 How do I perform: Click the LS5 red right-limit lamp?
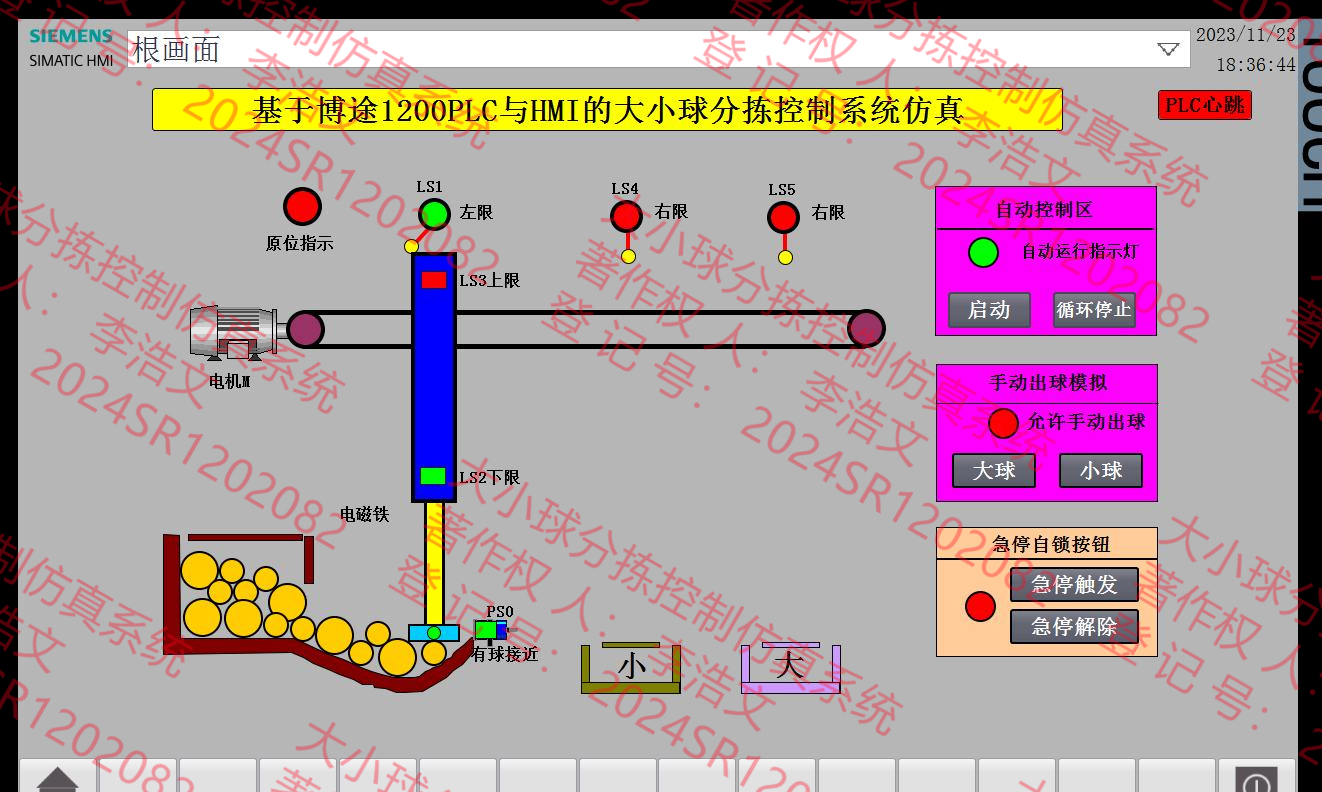[783, 217]
